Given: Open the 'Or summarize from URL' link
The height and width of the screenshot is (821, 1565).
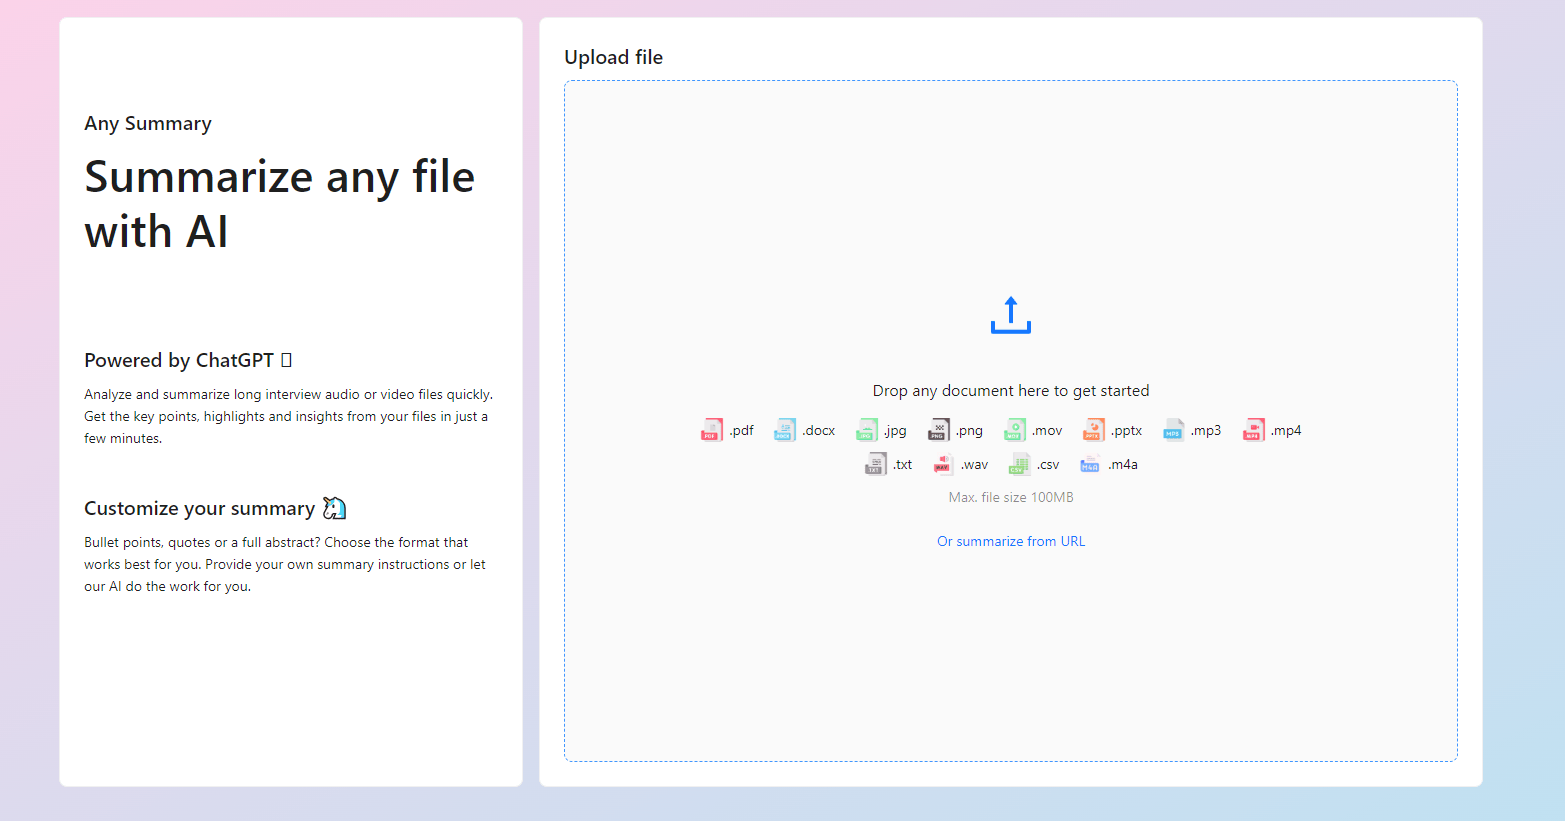Looking at the screenshot, I should pyautogui.click(x=1010, y=541).
